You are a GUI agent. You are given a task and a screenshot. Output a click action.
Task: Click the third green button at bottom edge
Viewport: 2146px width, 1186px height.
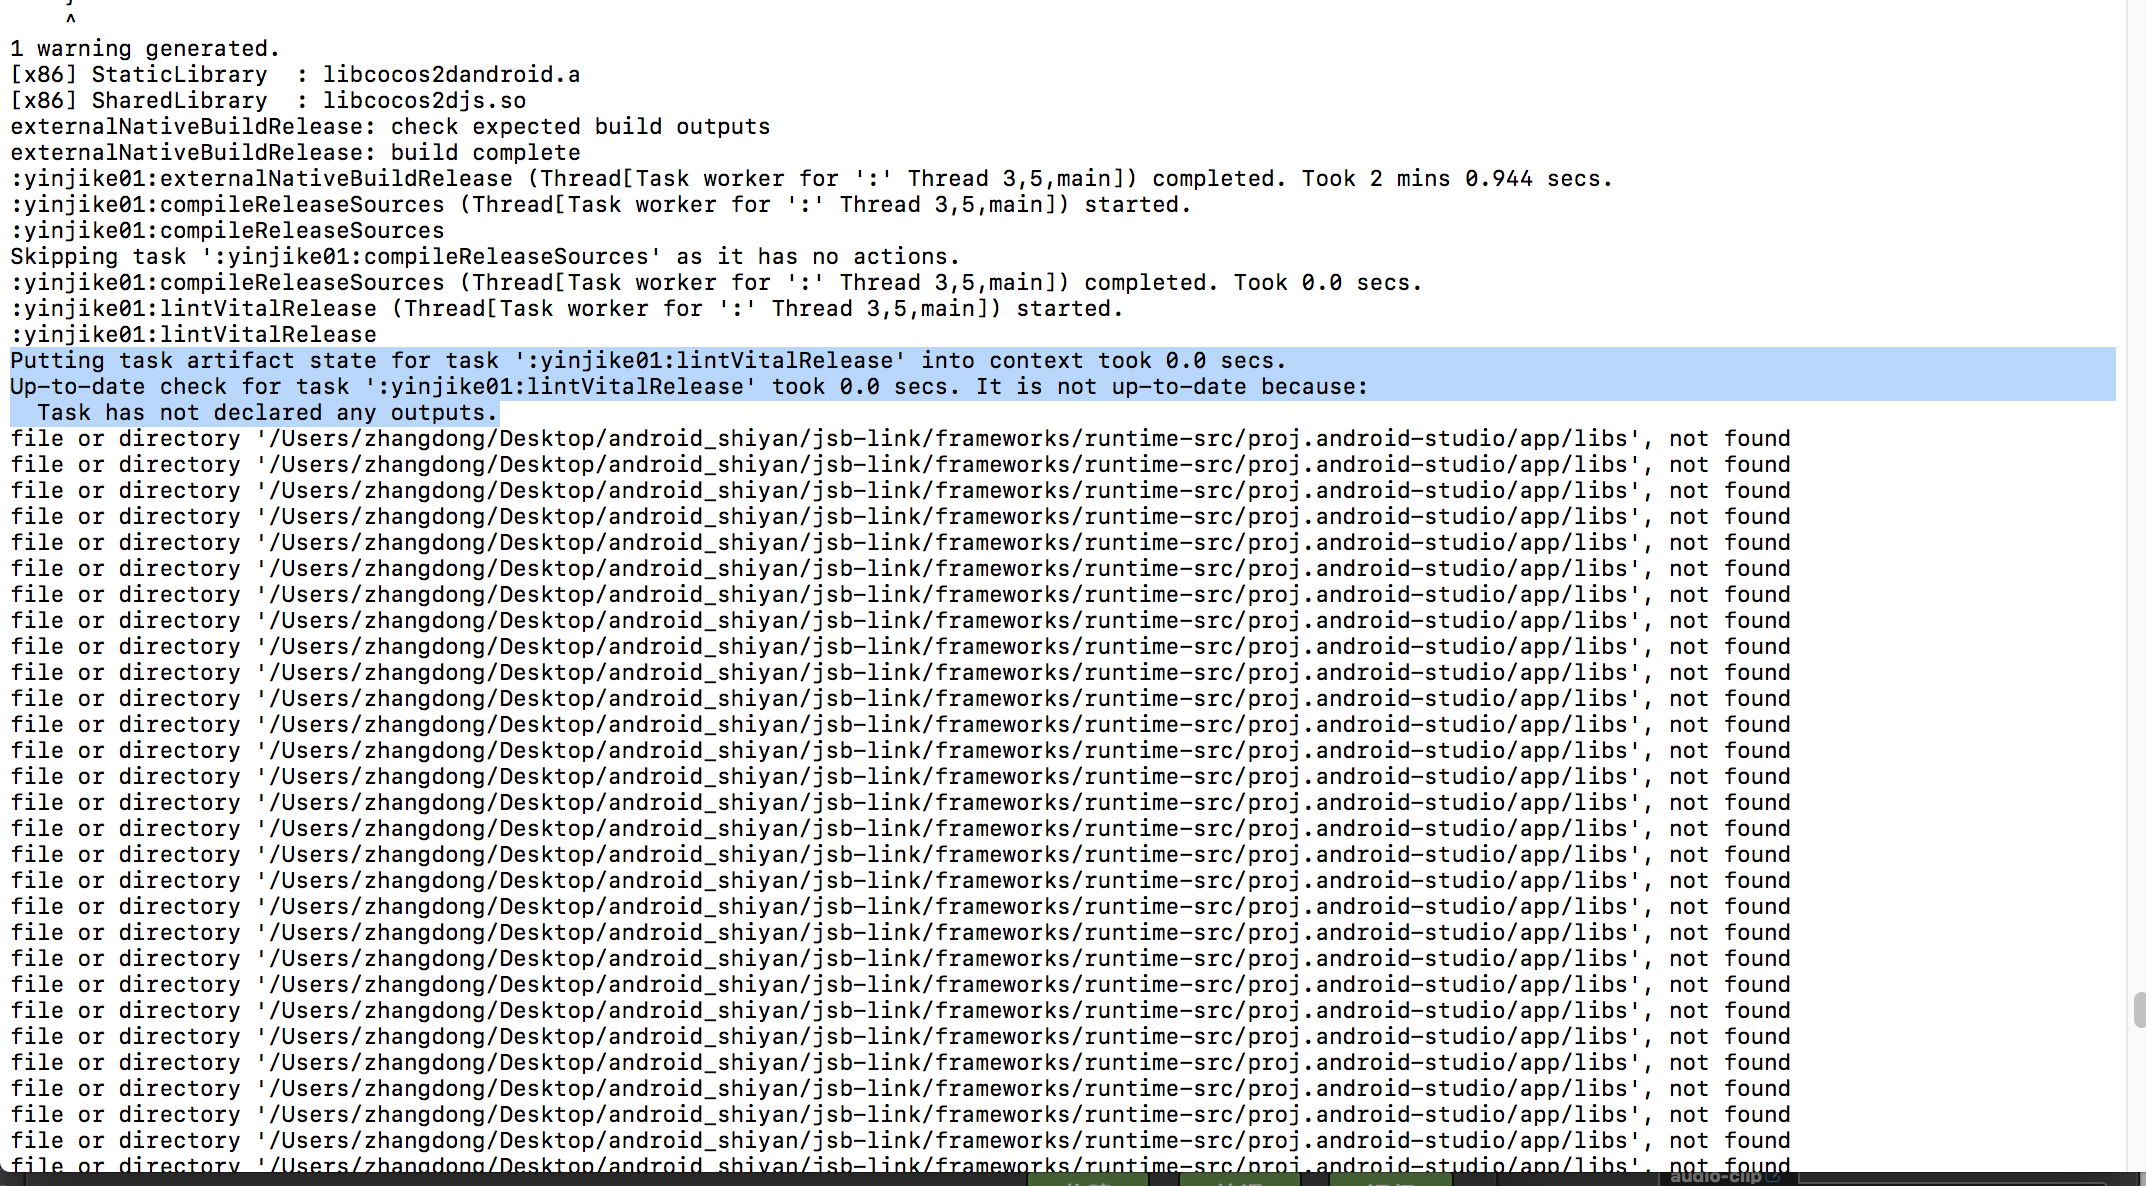(1390, 1180)
